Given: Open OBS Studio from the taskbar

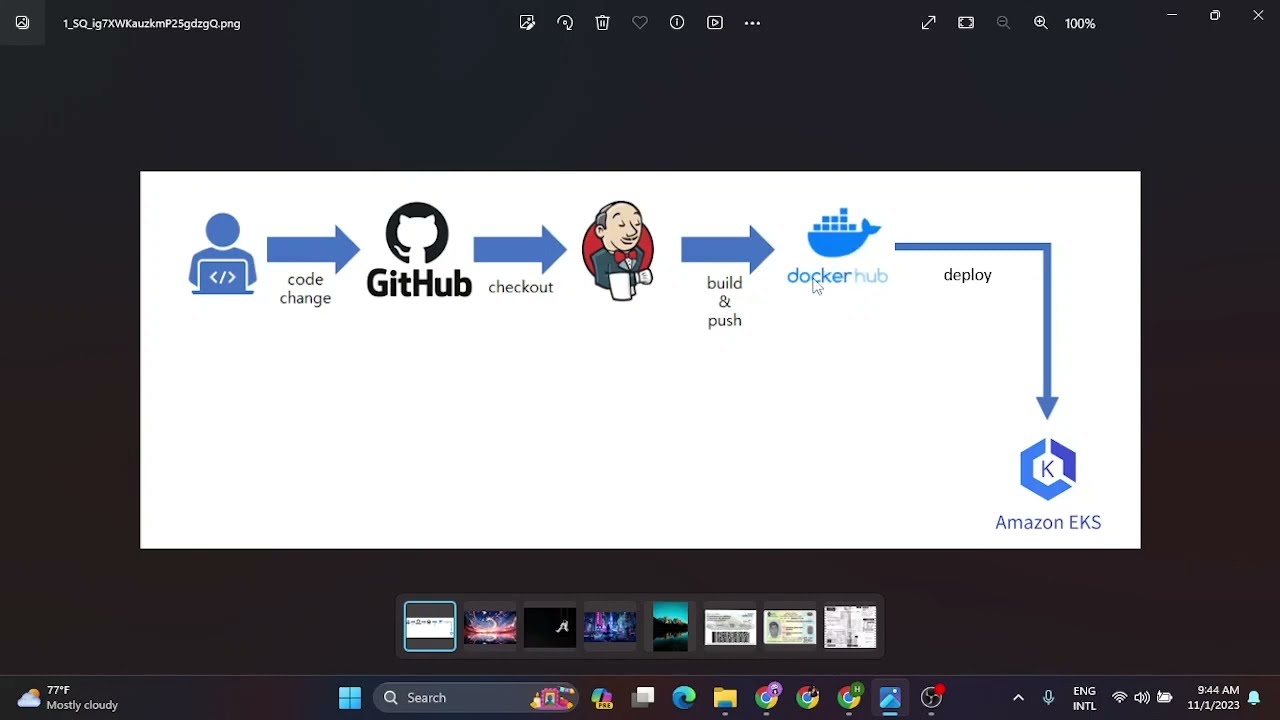Looking at the screenshot, I should click(932, 698).
